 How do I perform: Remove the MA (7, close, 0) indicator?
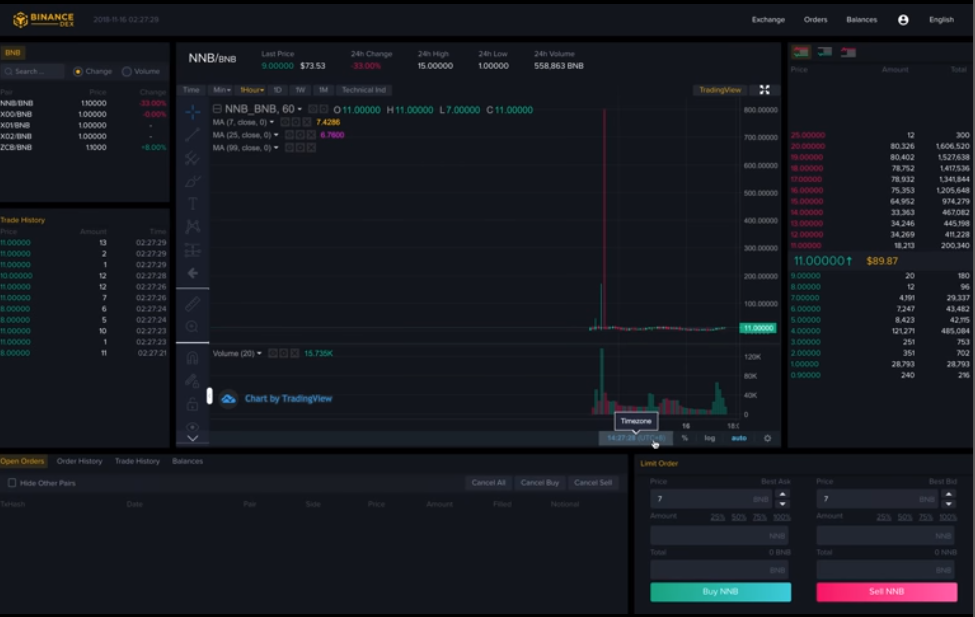point(307,123)
